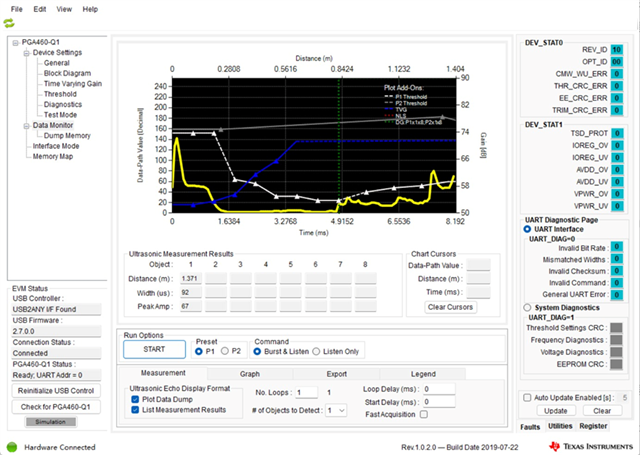Select the System Diagnostics radio option
Image resolution: width=640 pixels, height=455 pixels.
[527, 308]
